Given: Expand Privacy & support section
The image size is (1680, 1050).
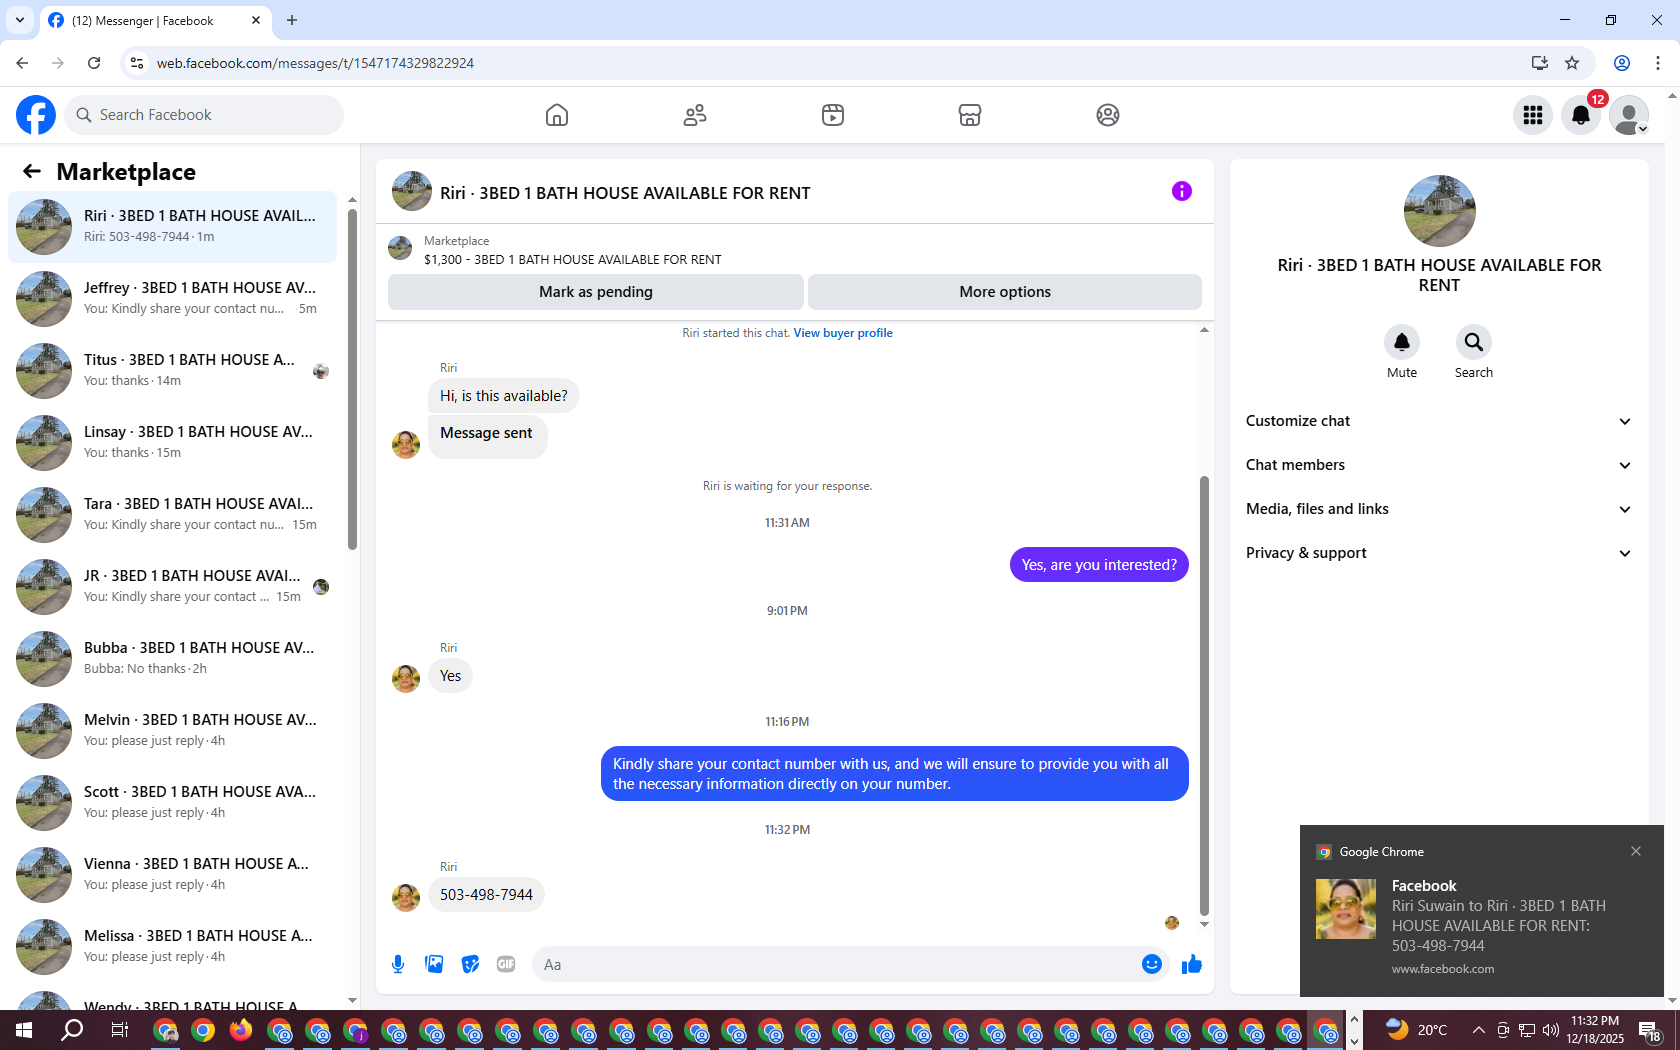Looking at the screenshot, I should click(1439, 553).
